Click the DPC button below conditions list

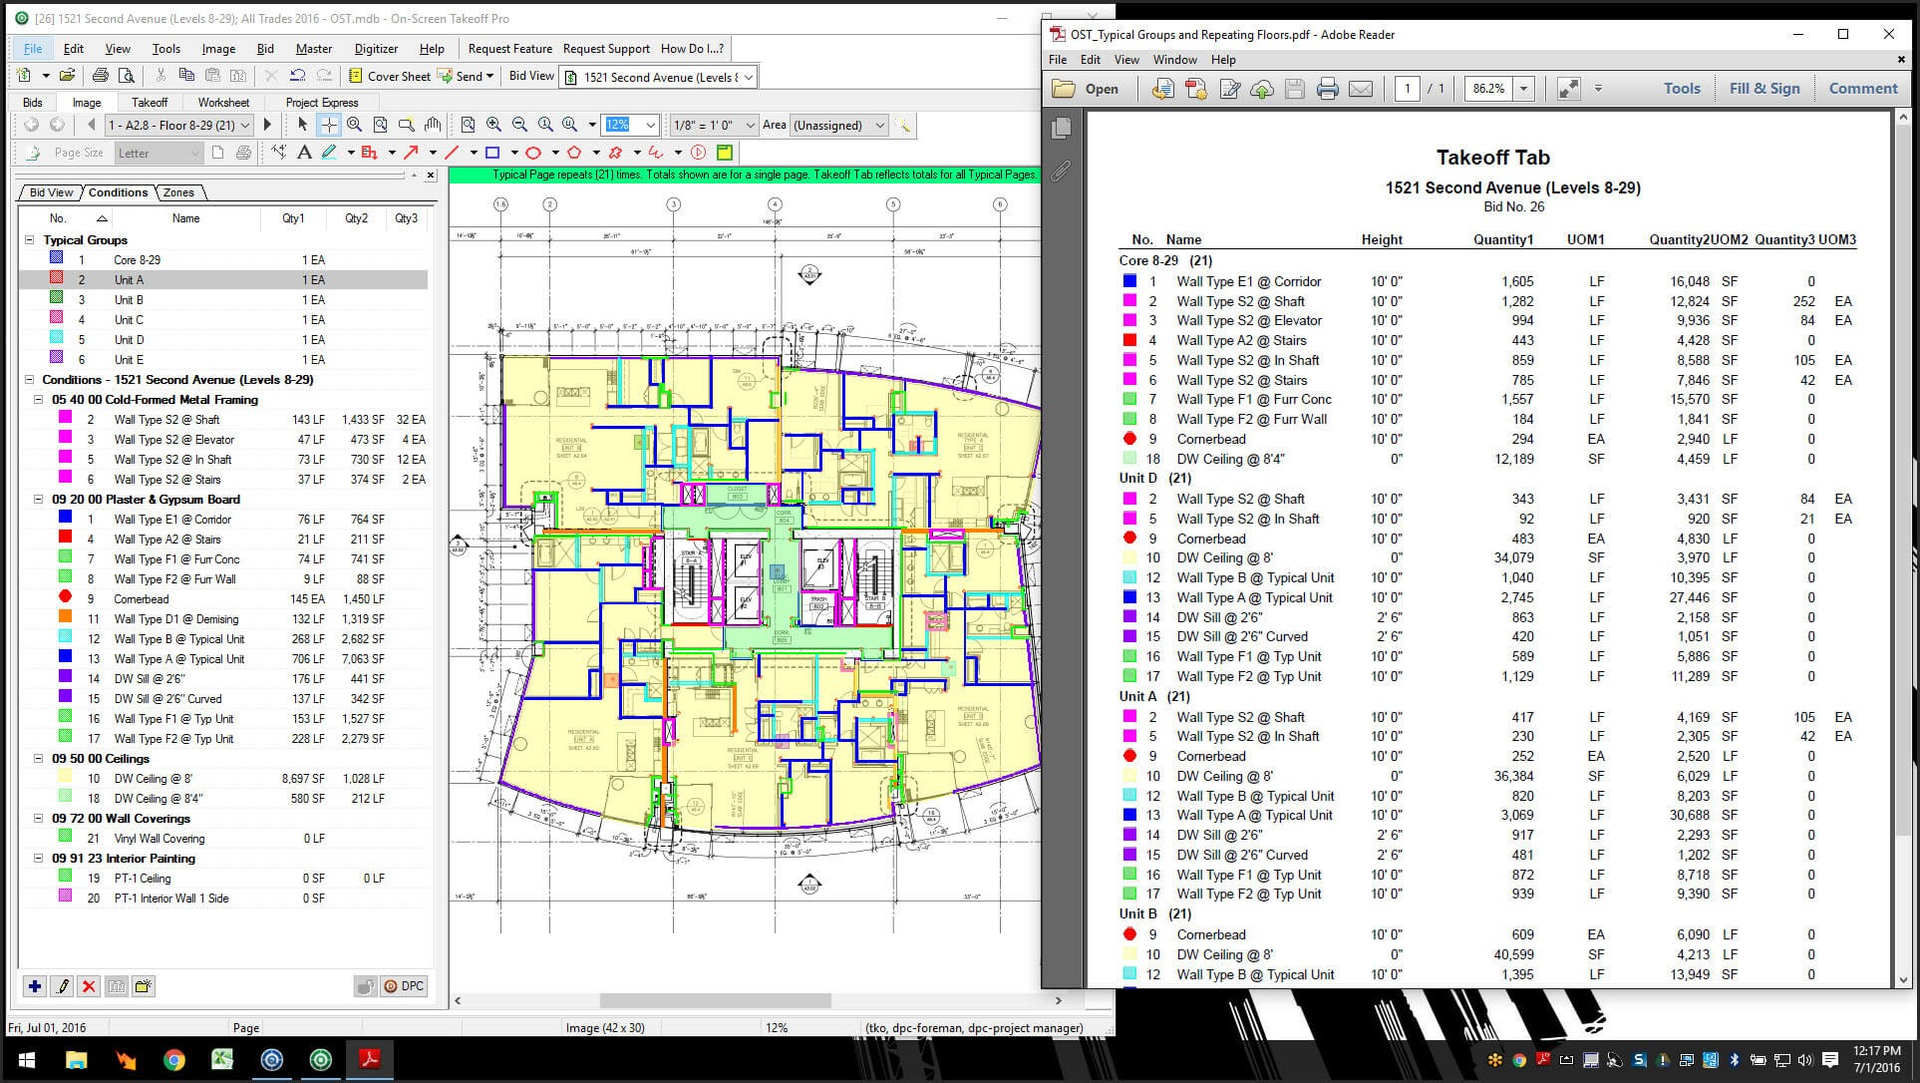(404, 986)
